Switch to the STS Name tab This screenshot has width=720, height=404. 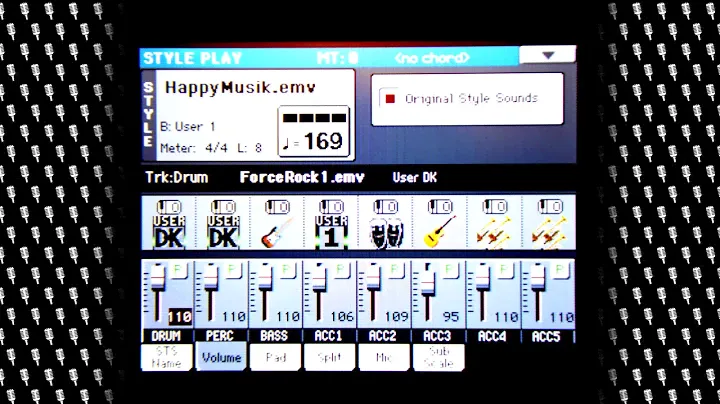tap(168, 357)
